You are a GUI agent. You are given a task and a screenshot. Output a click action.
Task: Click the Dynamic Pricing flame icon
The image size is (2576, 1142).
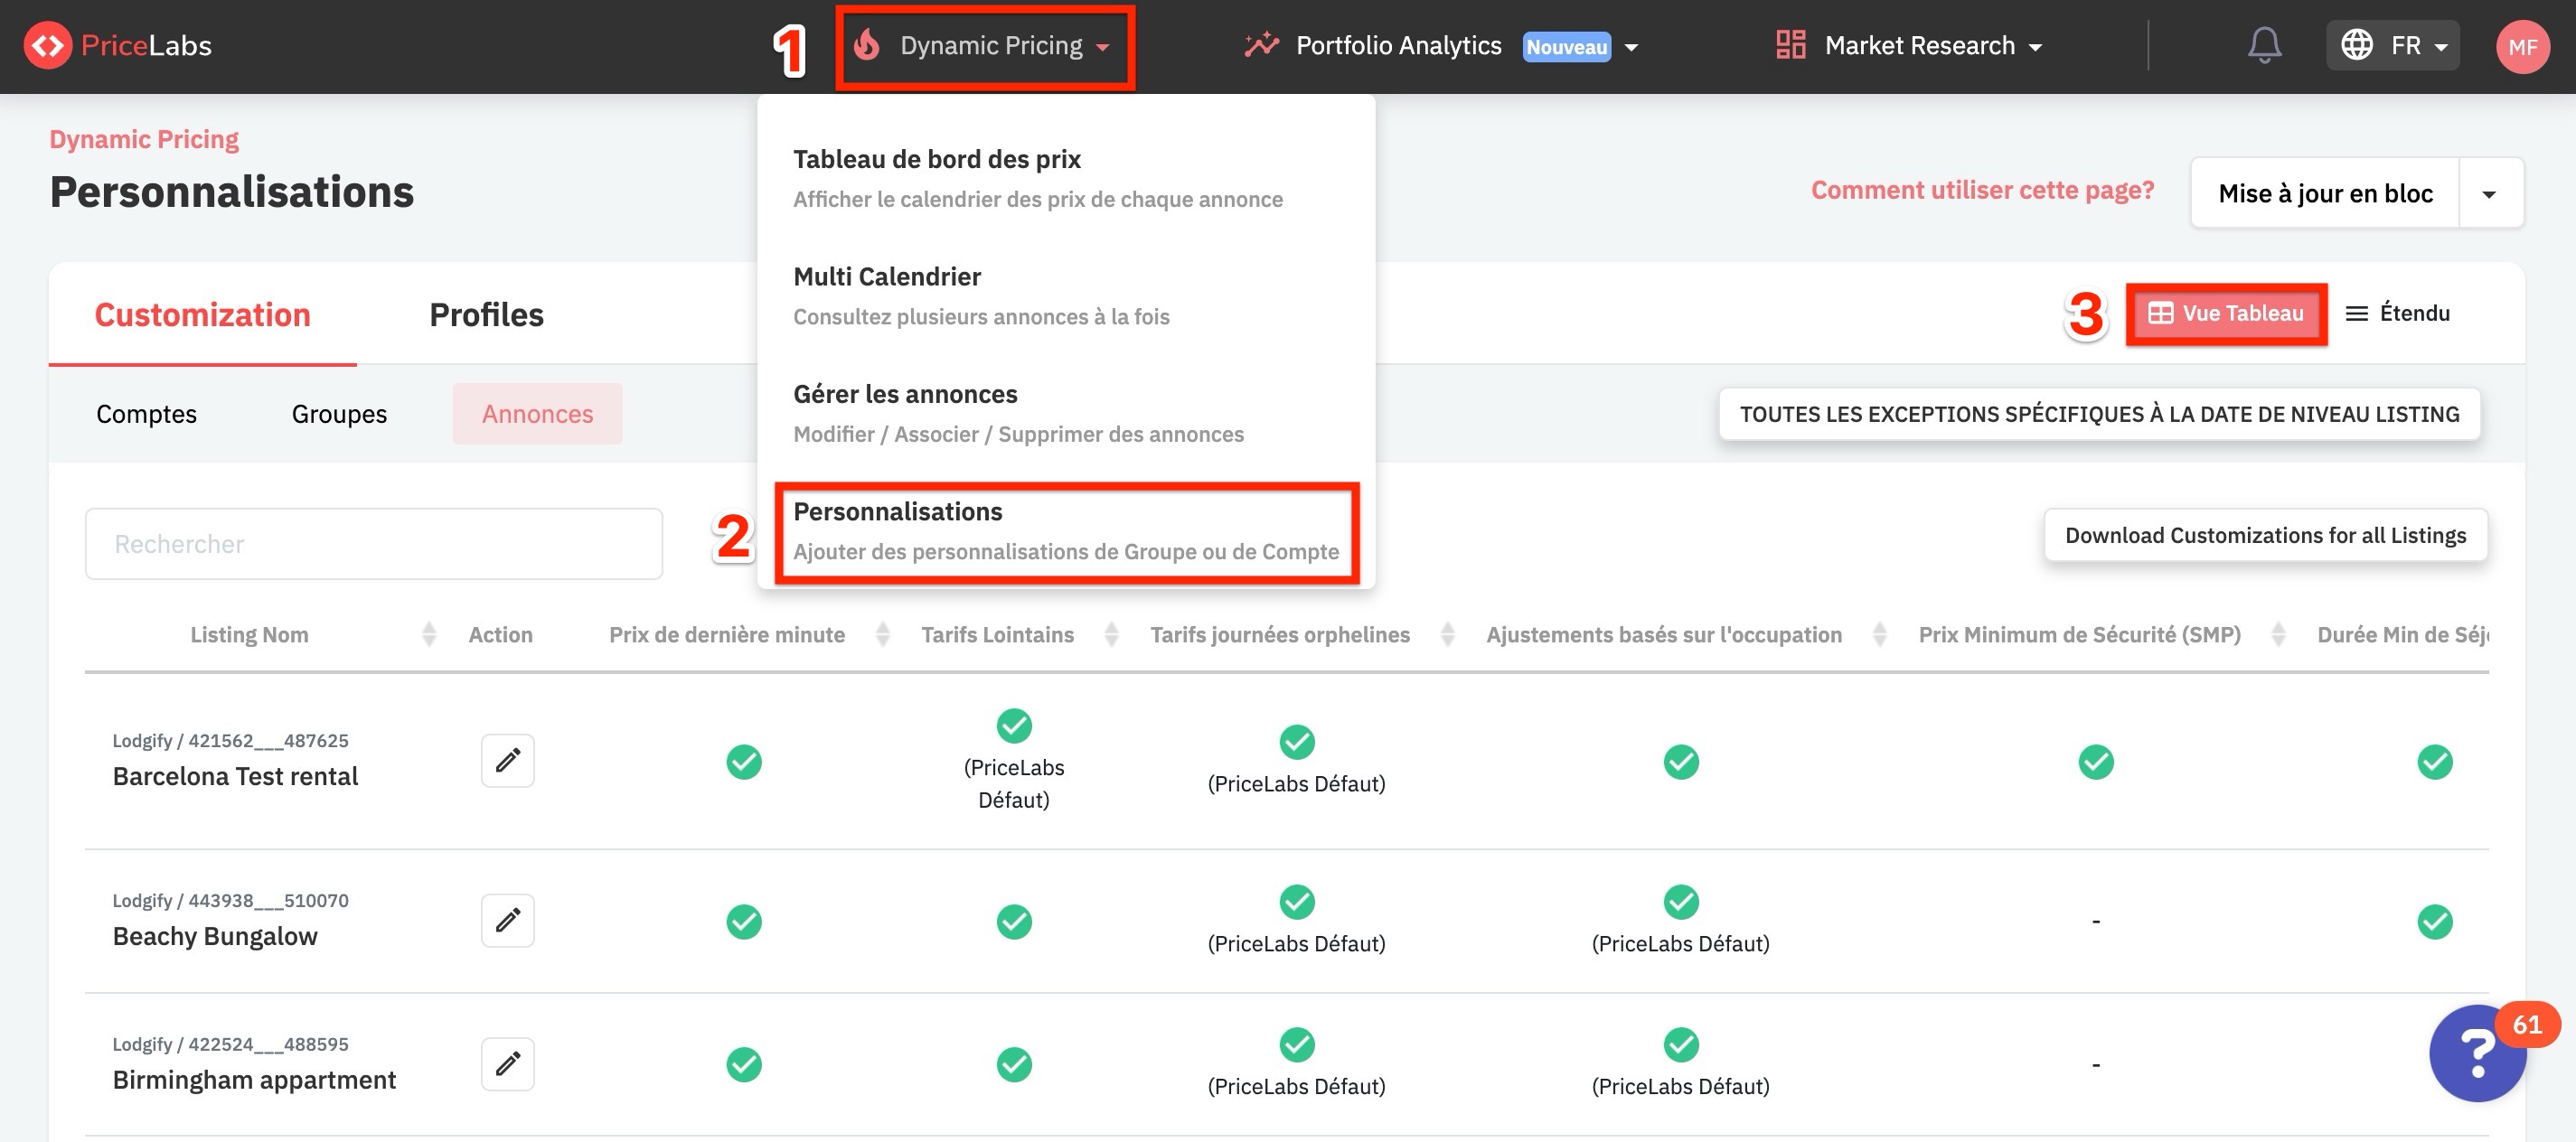867,45
